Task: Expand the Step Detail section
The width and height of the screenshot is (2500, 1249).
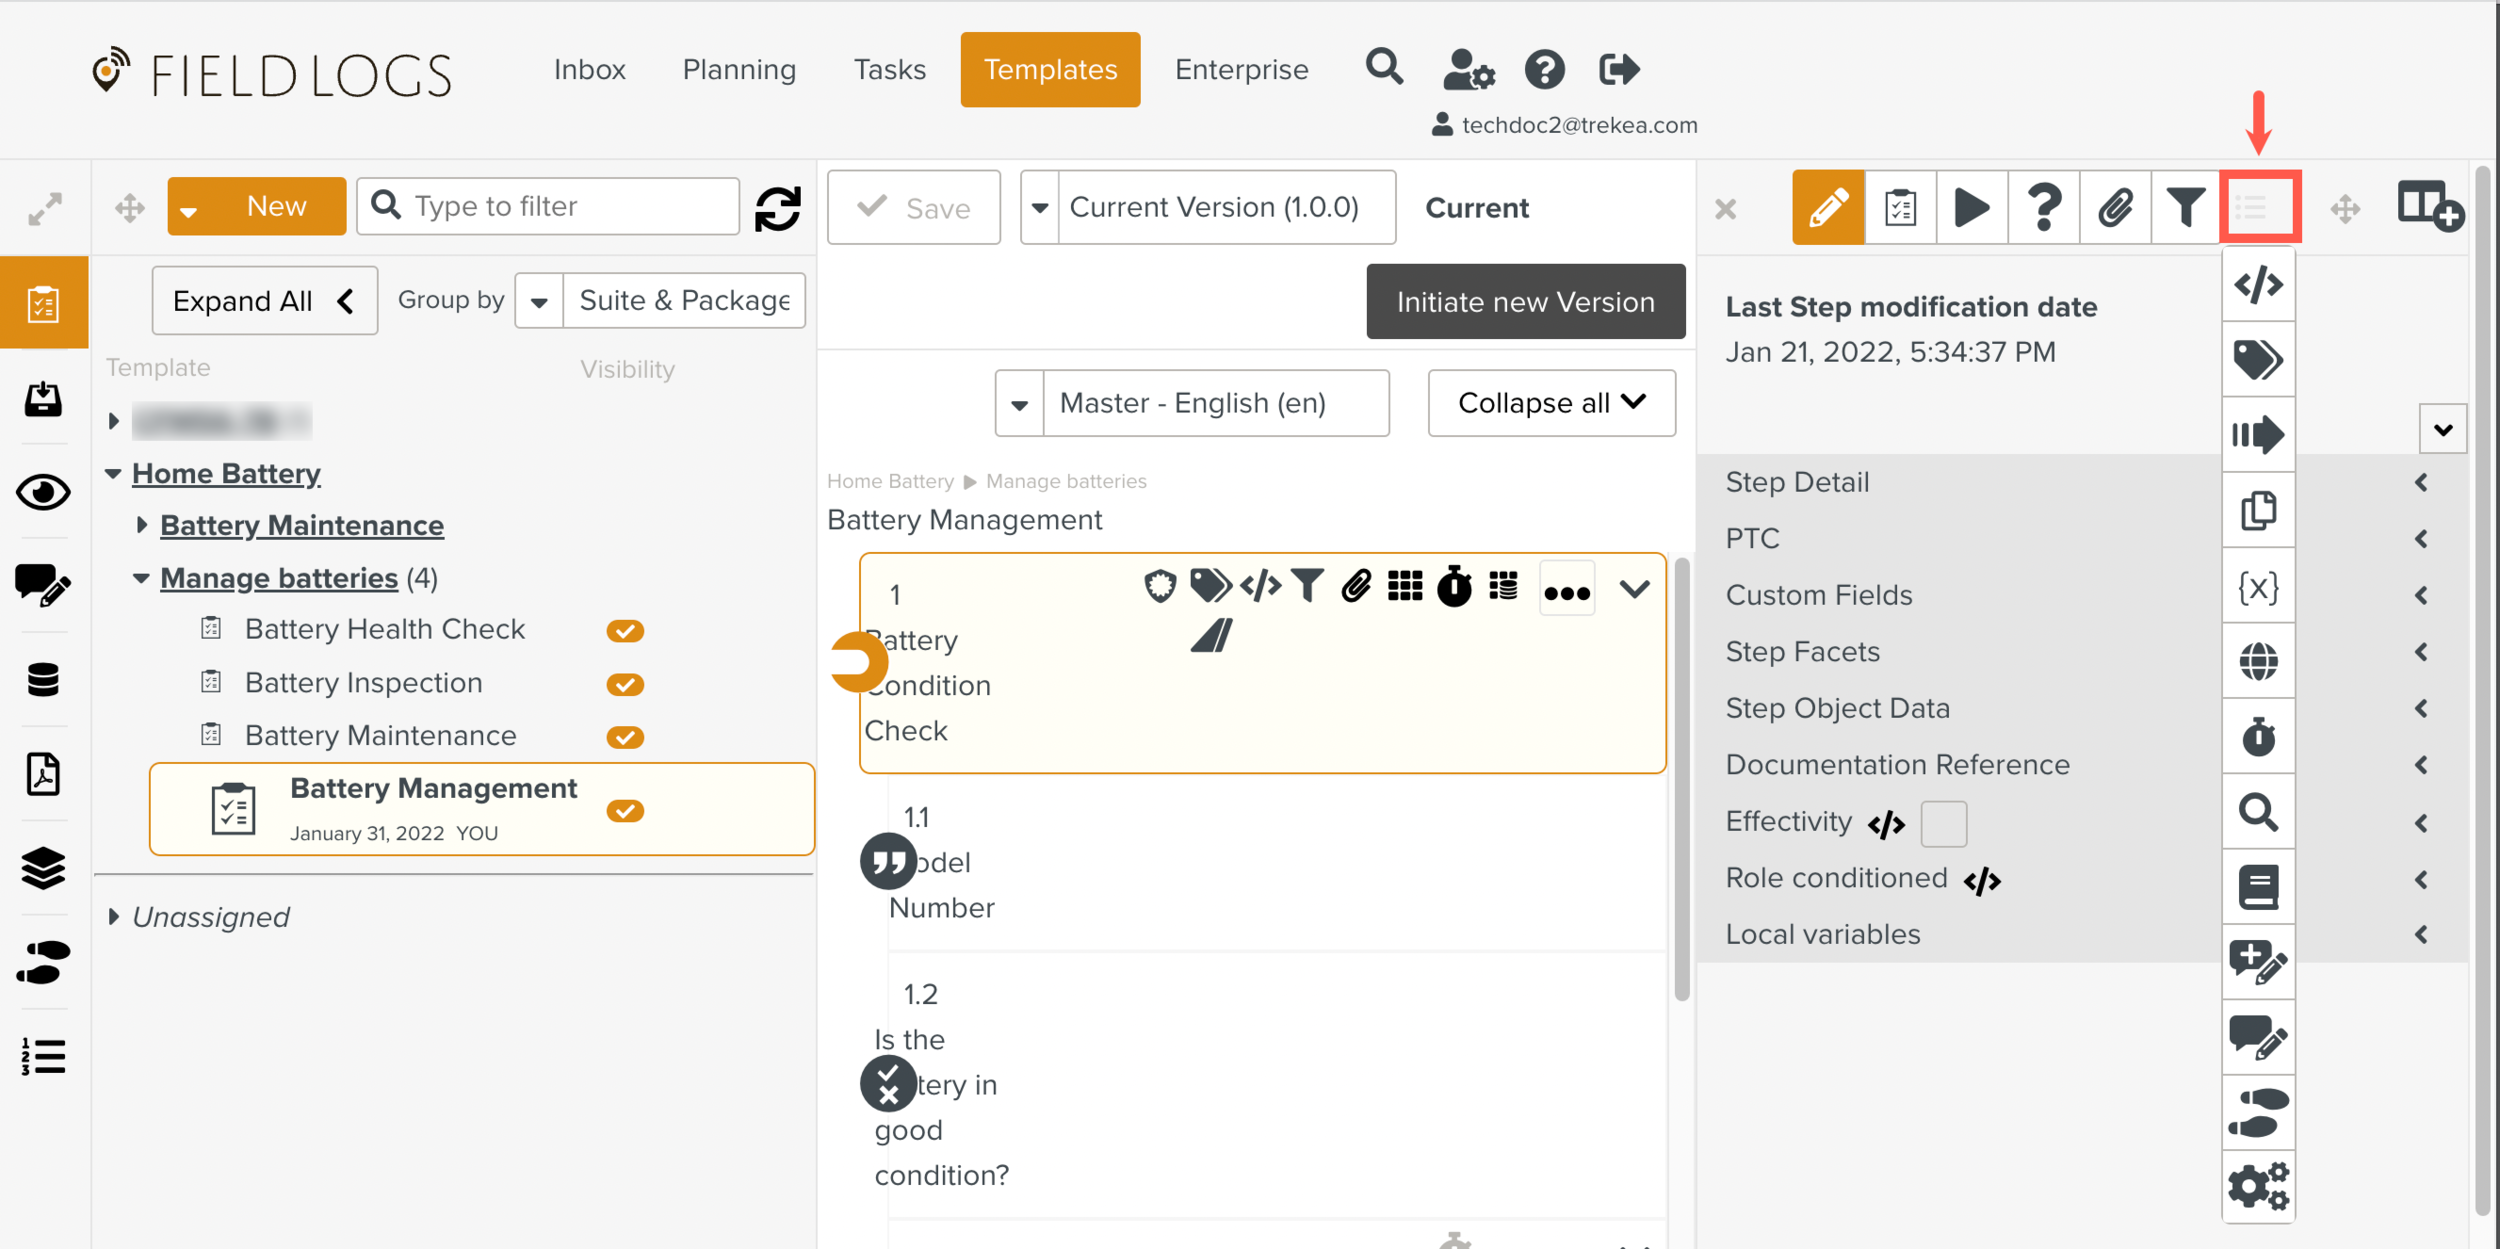Action: [x=2420, y=483]
